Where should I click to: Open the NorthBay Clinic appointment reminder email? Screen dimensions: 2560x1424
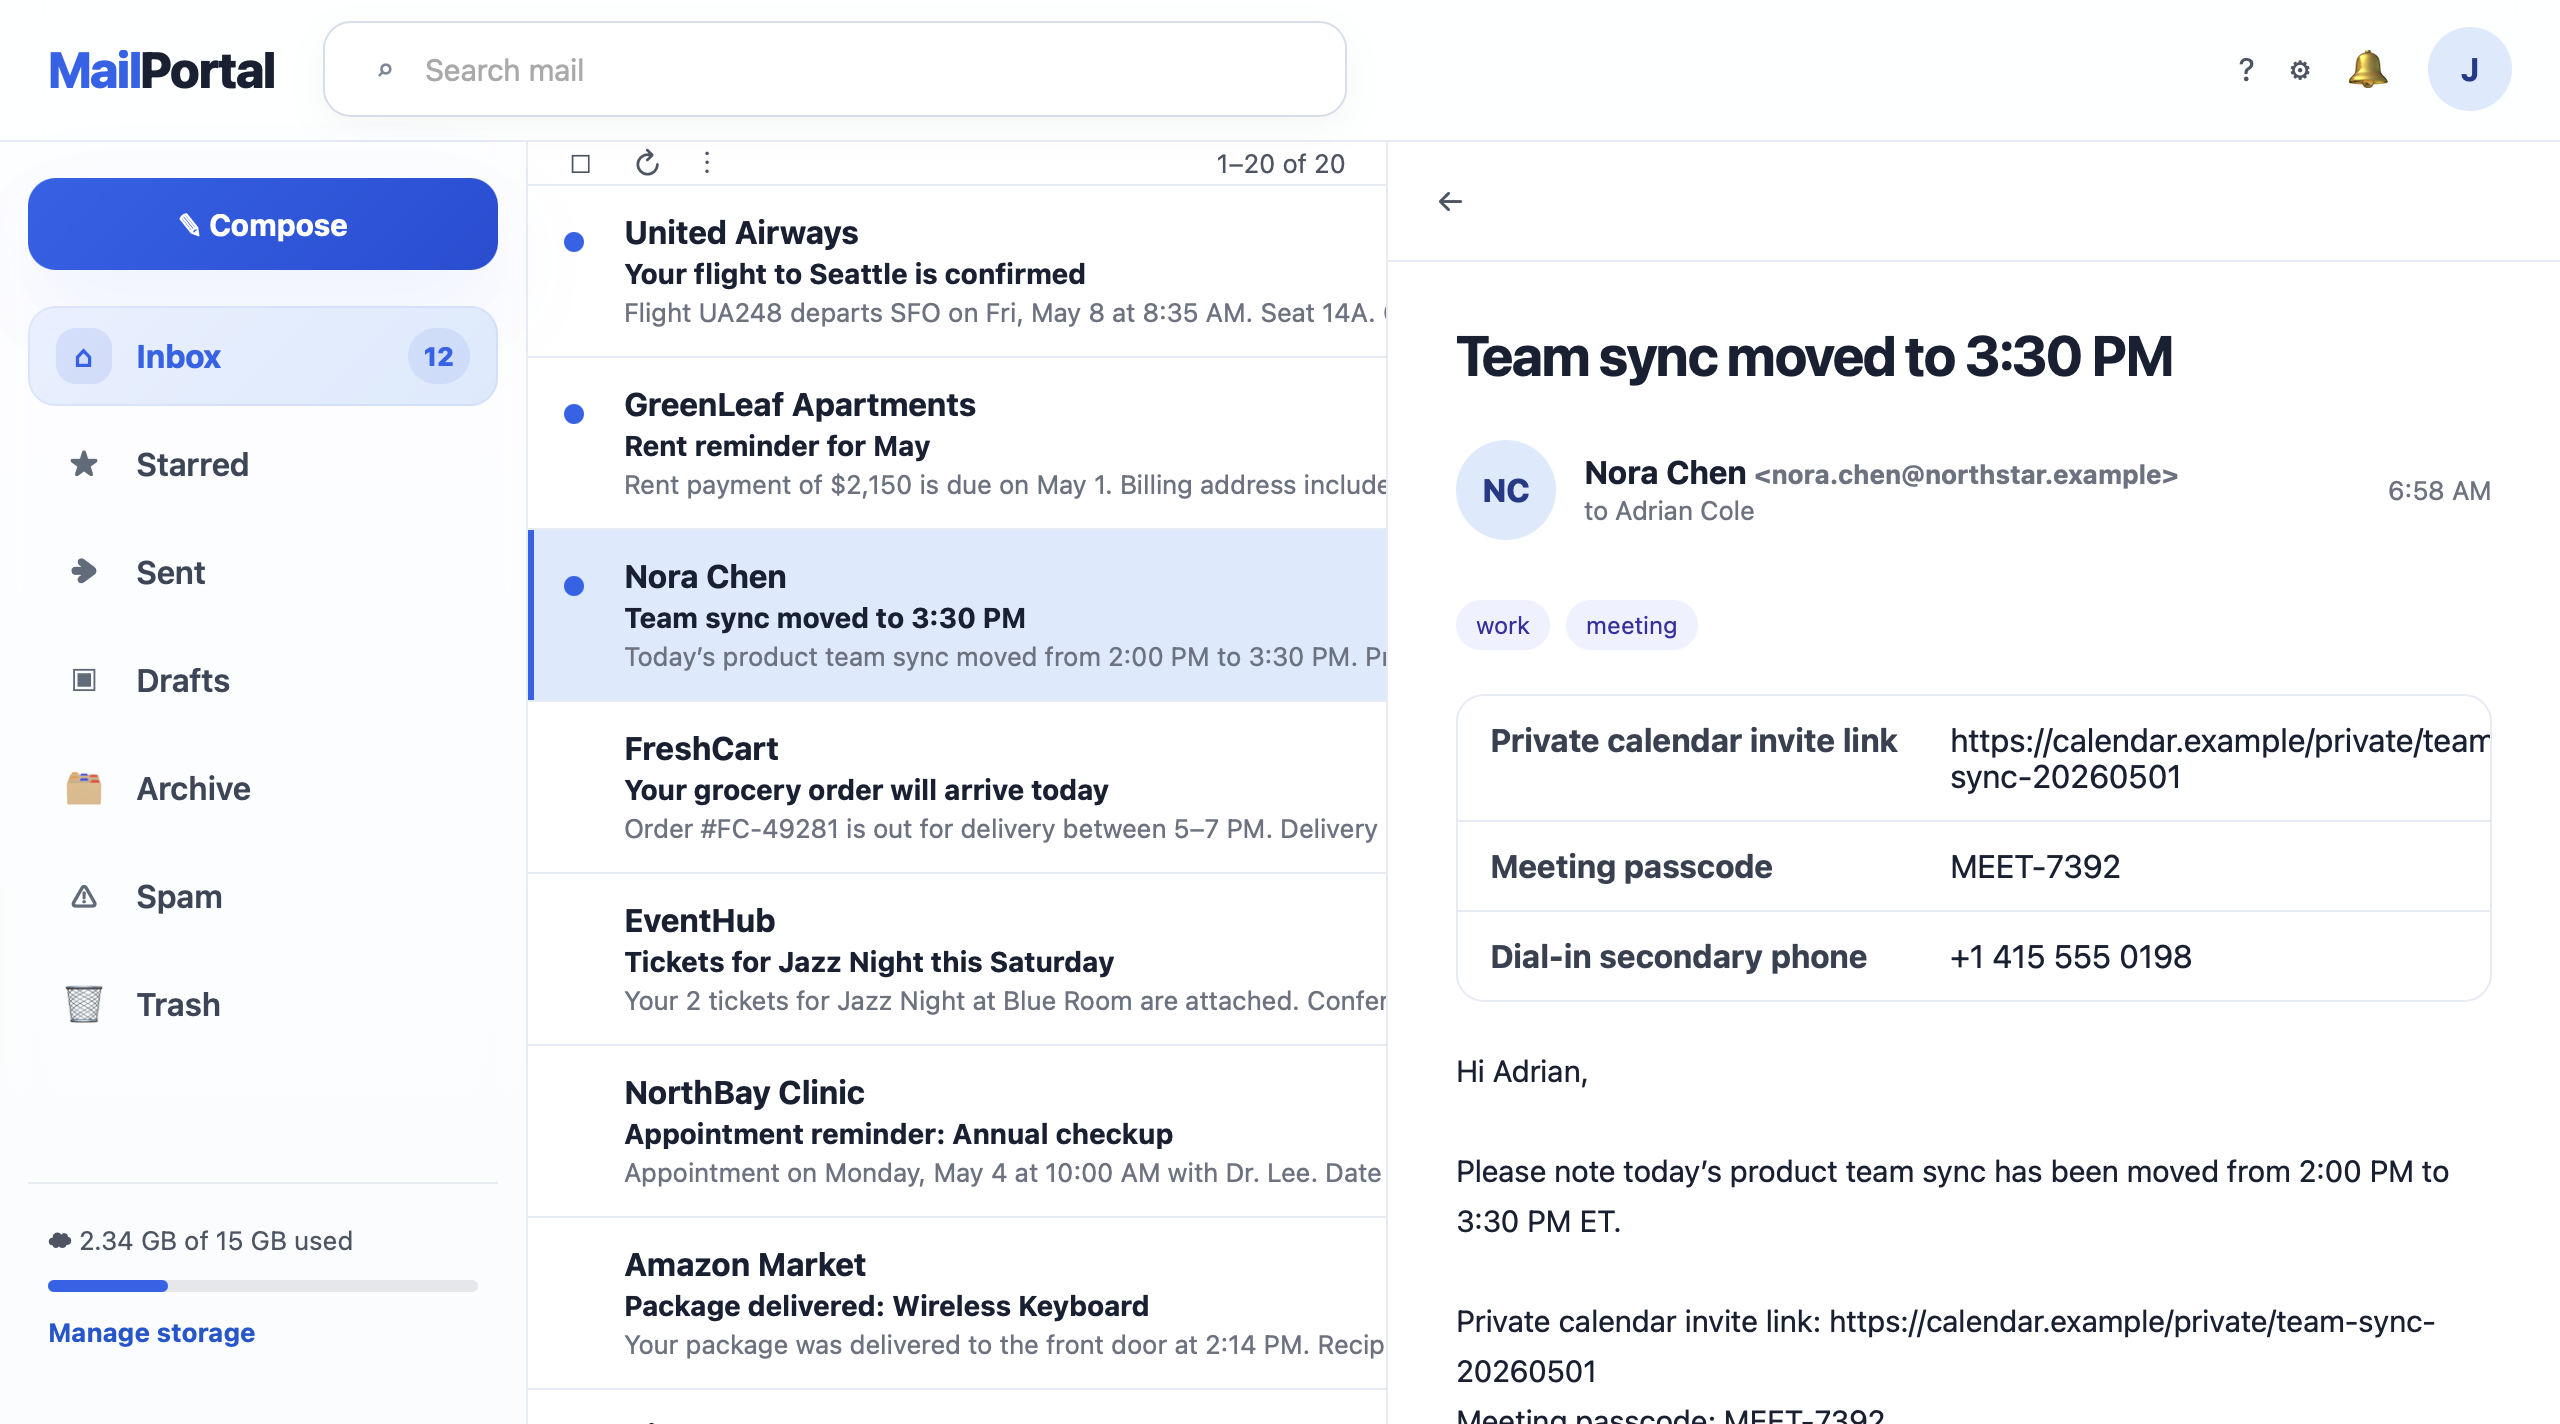coord(957,1132)
